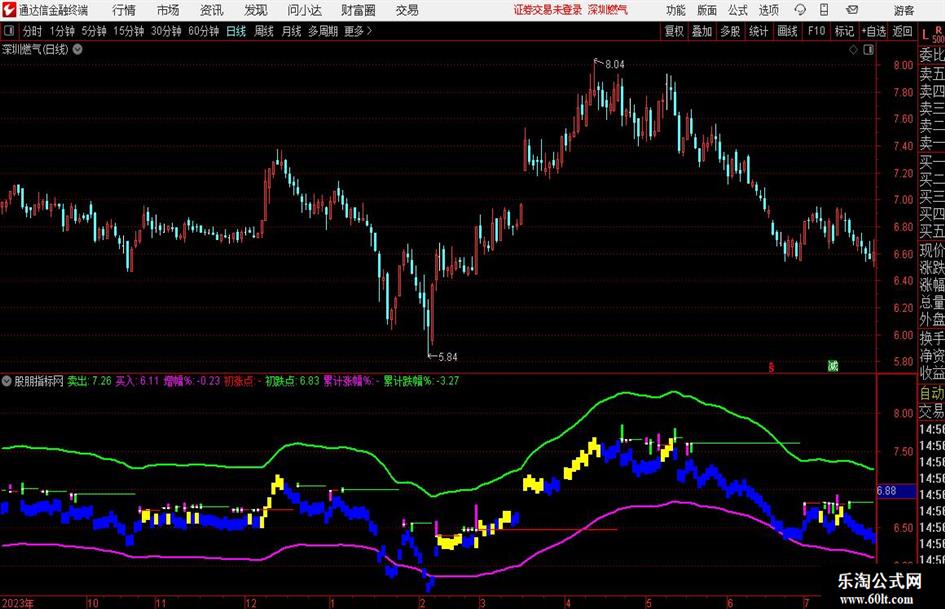The image size is (945, 609).
Task: Click the 多股 multi-stock button
Action: (730, 31)
